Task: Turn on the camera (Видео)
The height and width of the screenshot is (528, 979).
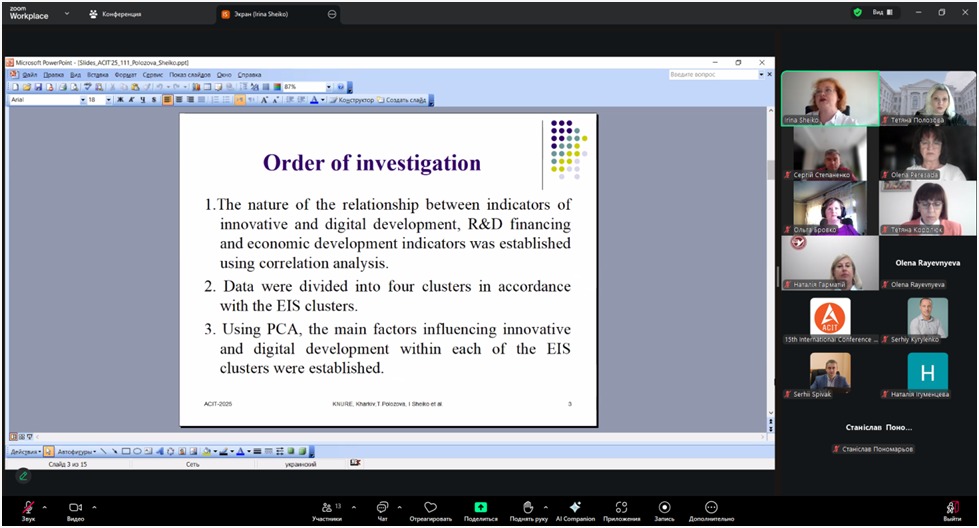Action: (75, 508)
